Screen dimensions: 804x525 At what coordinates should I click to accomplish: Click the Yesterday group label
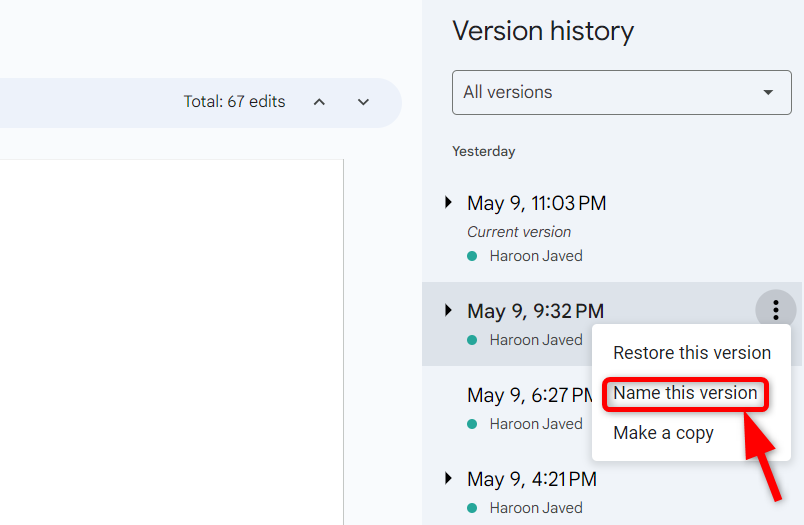coord(484,151)
